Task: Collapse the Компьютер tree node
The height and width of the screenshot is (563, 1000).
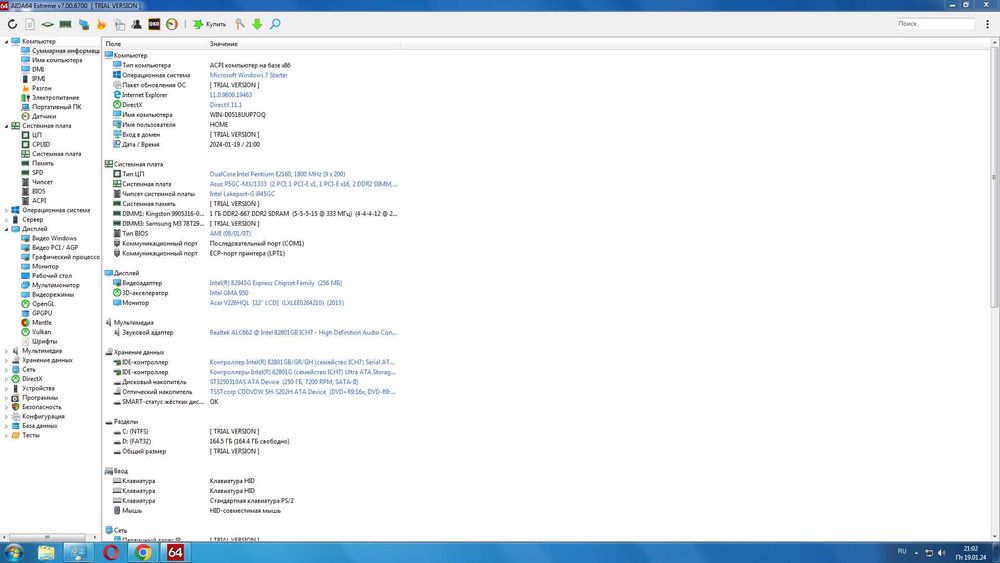Action: coord(6,41)
